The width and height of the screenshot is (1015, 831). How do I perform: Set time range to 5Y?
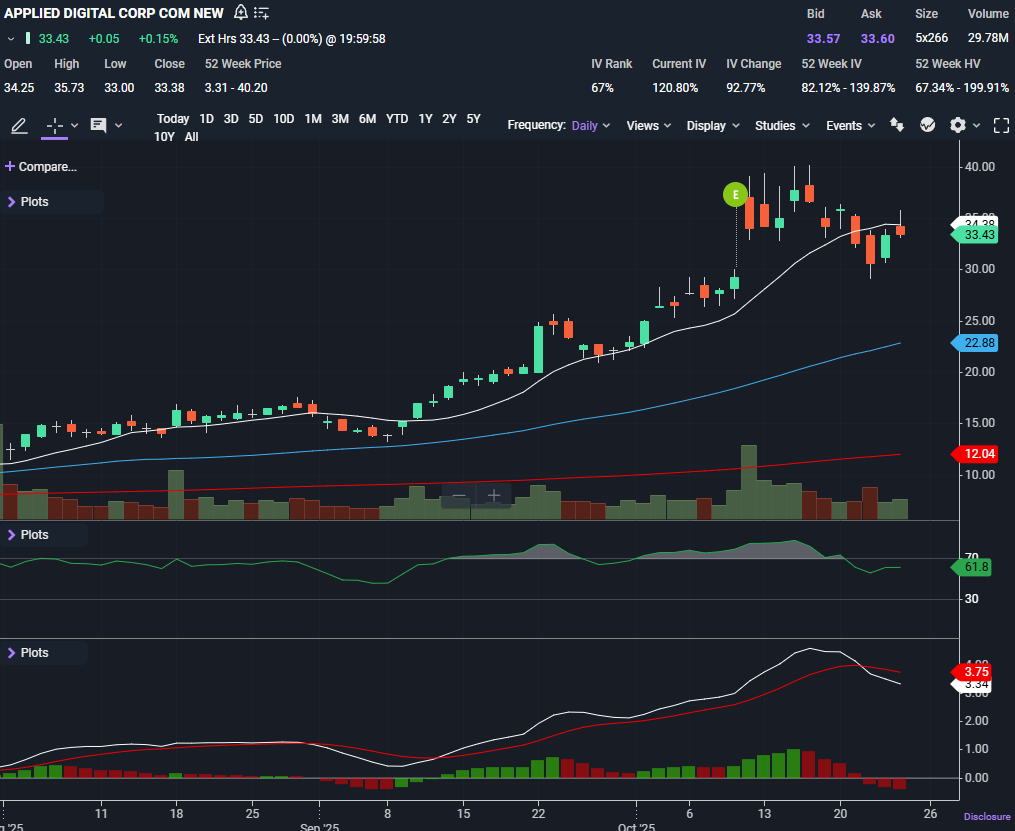pos(474,118)
